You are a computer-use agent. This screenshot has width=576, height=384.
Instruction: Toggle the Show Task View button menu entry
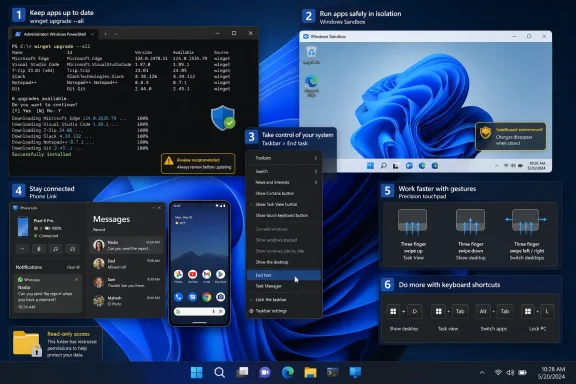pyautogui.click(x=284, y=204)
